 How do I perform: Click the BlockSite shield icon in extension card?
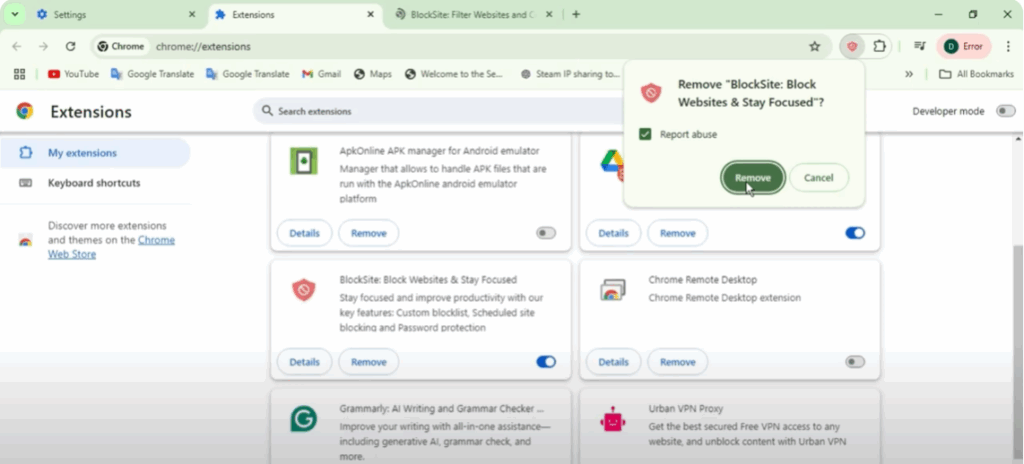click(x=304, y=290)
